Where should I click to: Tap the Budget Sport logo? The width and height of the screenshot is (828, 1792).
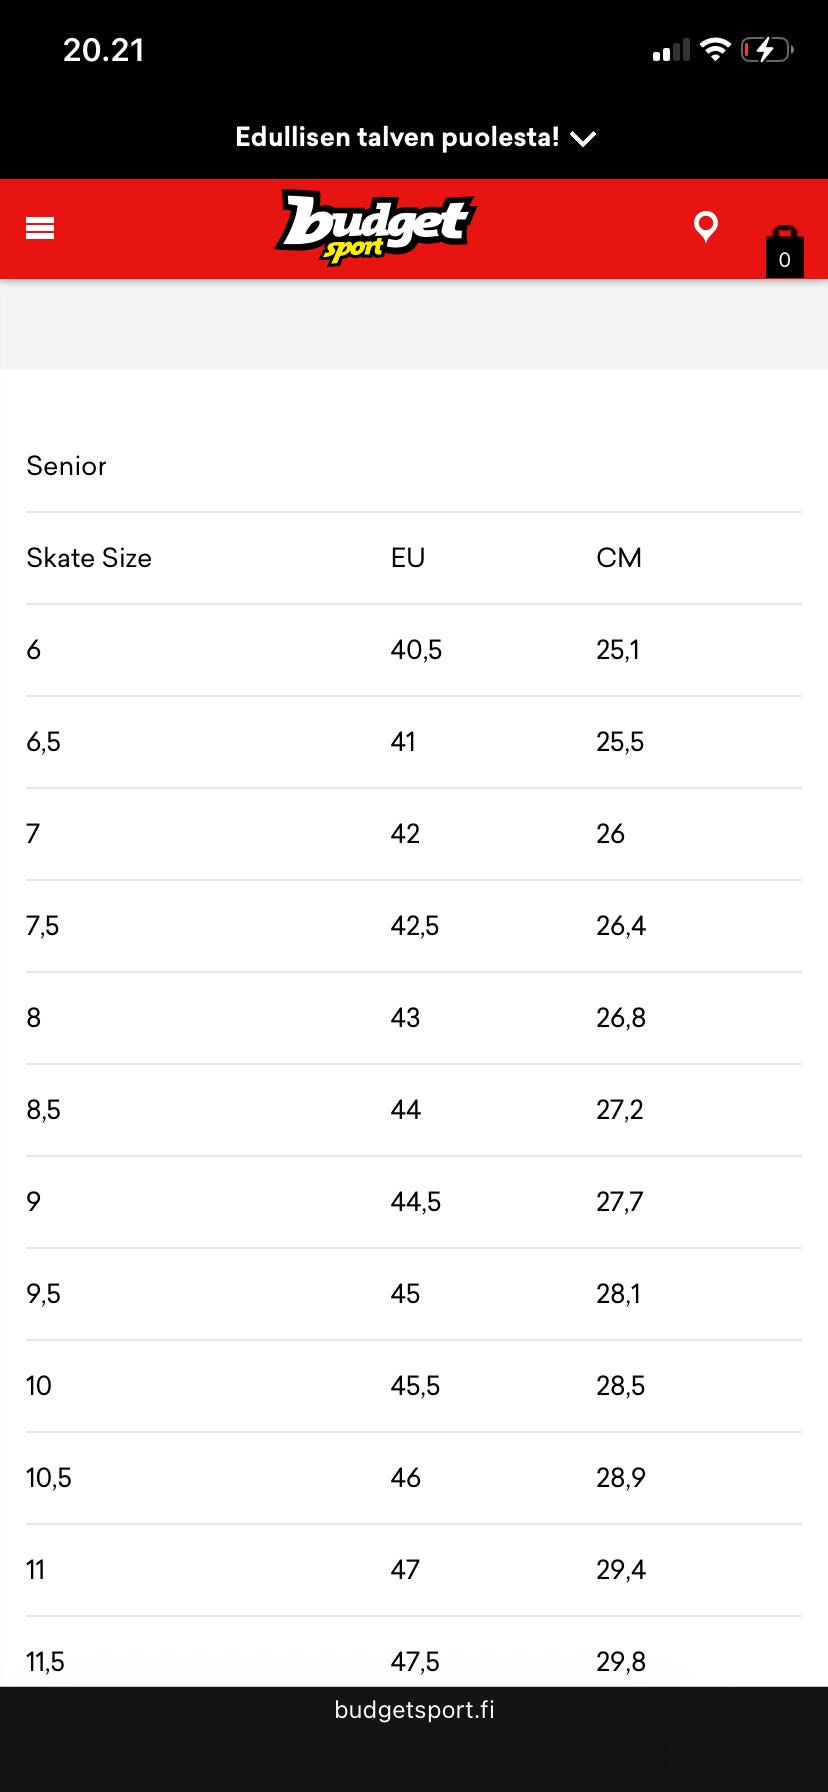pos(375,228)
